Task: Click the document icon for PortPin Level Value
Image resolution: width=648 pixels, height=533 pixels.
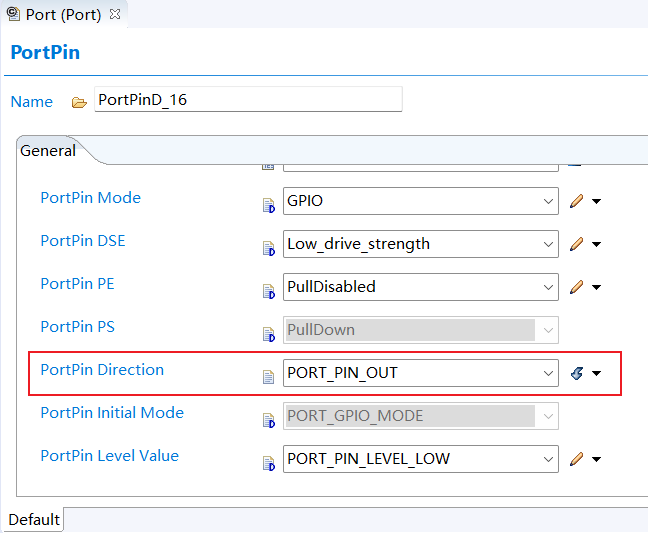Action: pyautogui.click(x=269, y=463)
